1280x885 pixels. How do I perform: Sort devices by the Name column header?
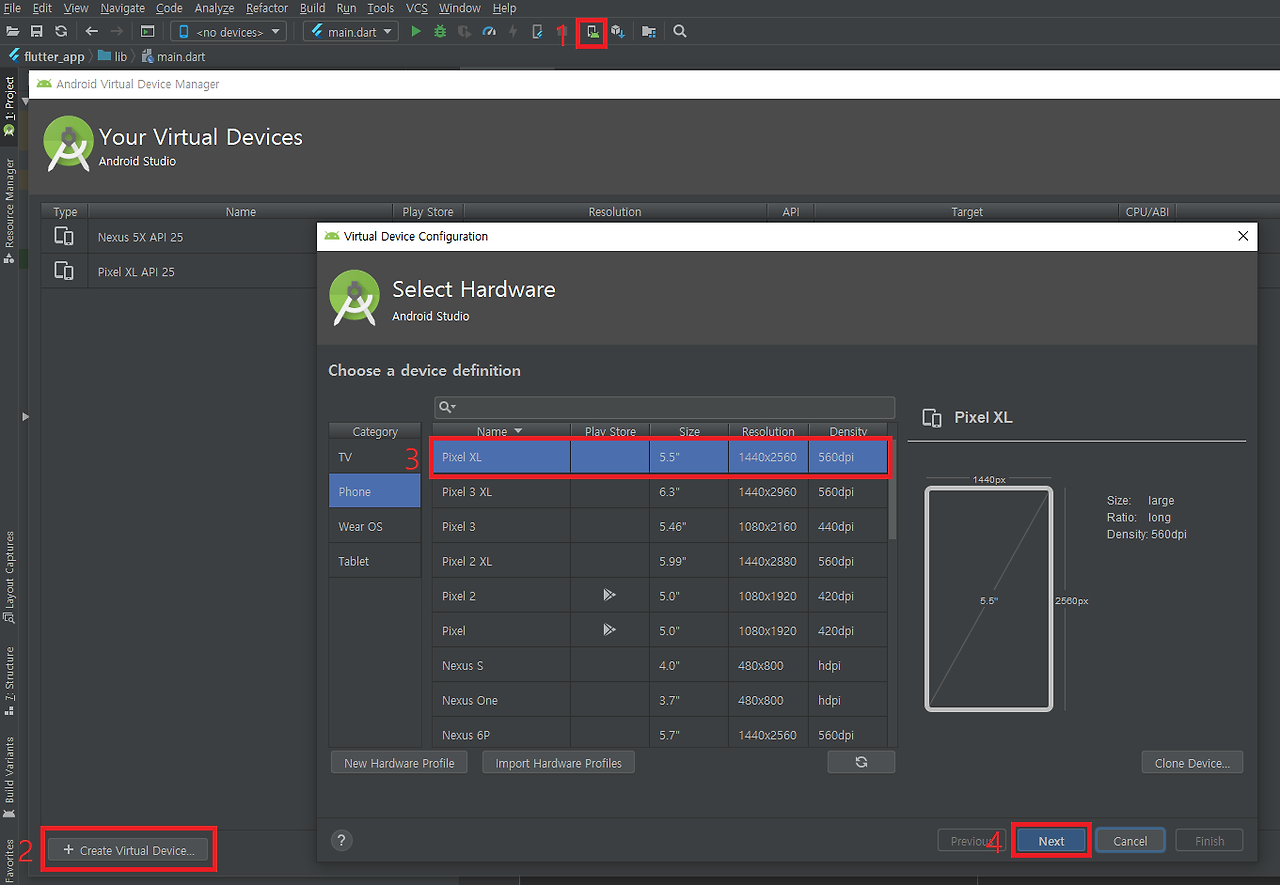tap(500, 431)
